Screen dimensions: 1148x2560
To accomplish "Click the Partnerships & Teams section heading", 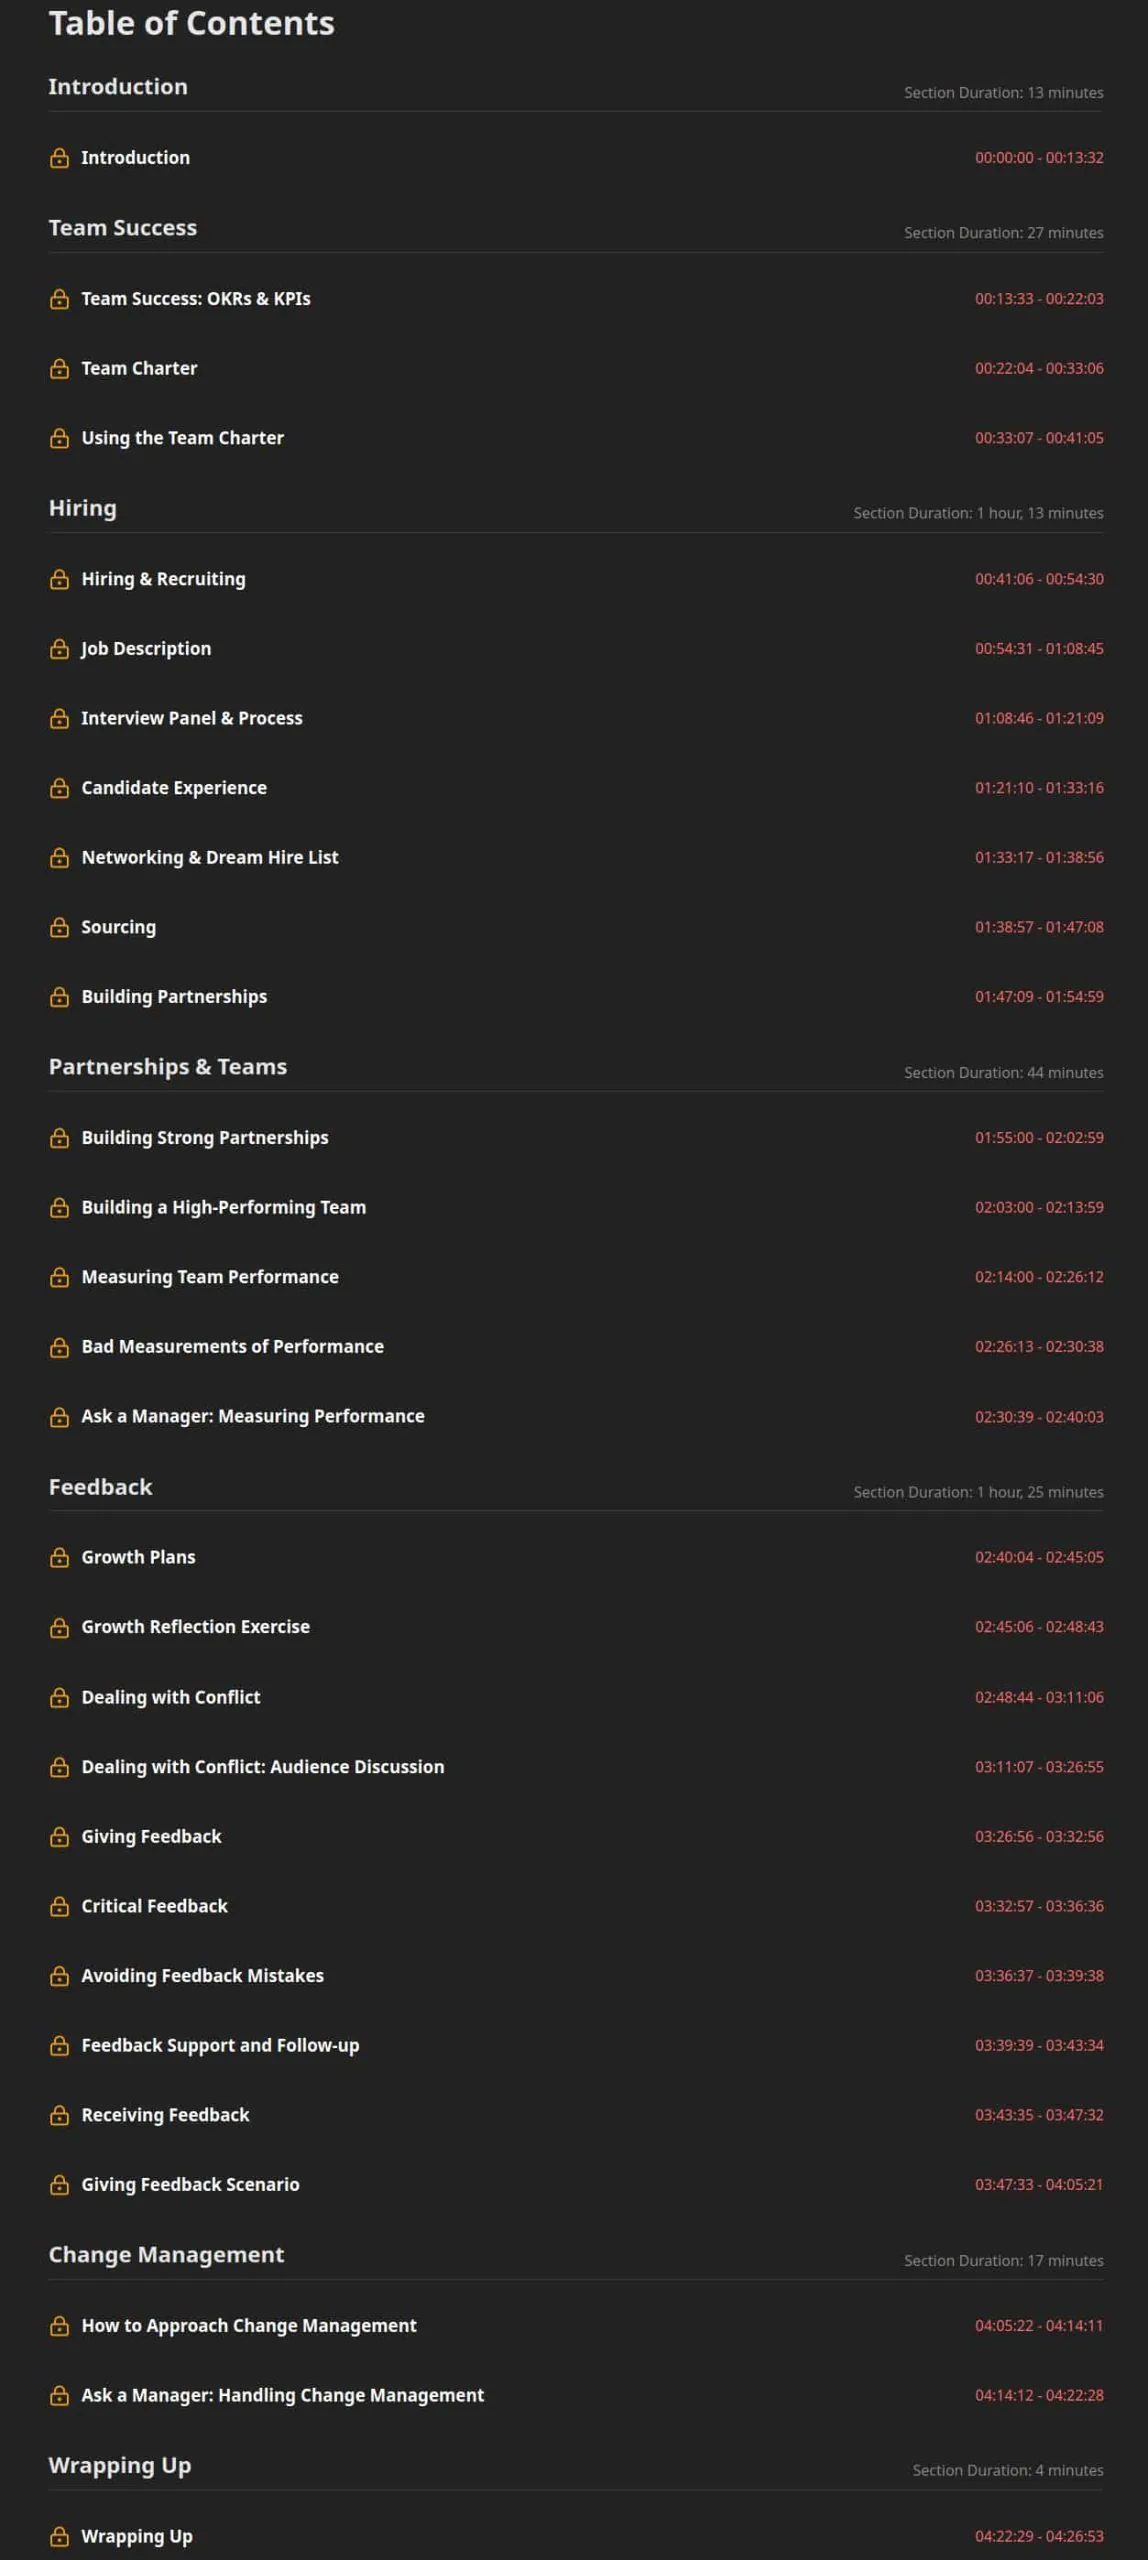I will click(x=168, y=1067).
